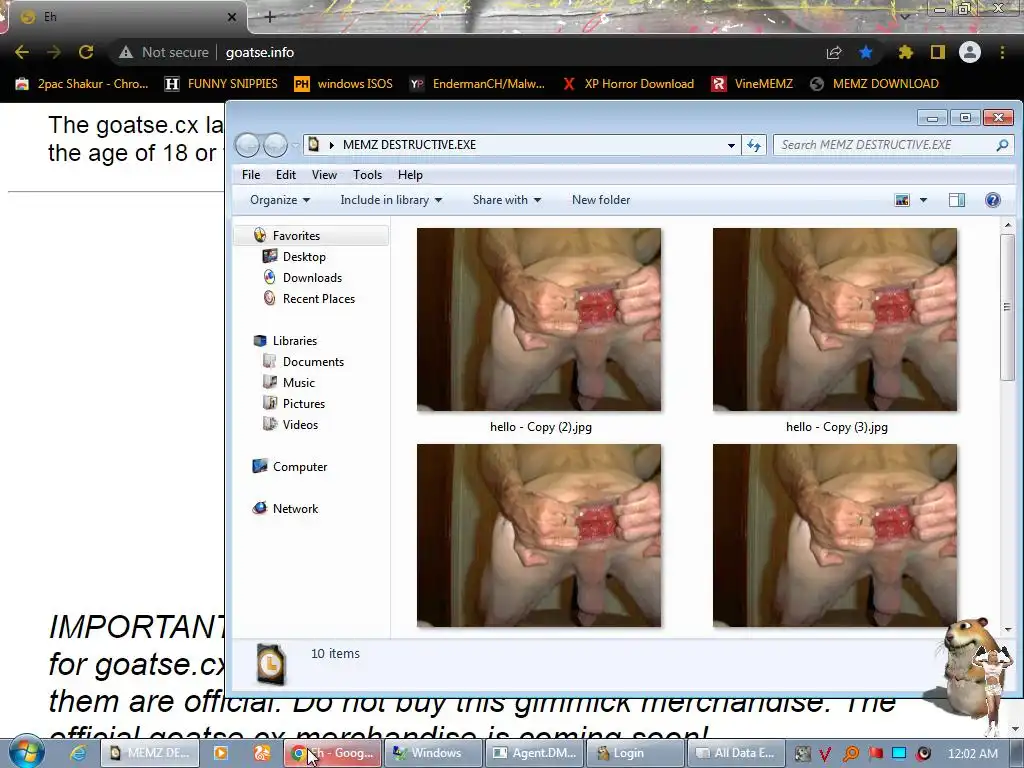The width and height of the screenshot is (1024, 768).
Task: Open Chrome extensions puzzle icon
Action: tap(906, 52)
